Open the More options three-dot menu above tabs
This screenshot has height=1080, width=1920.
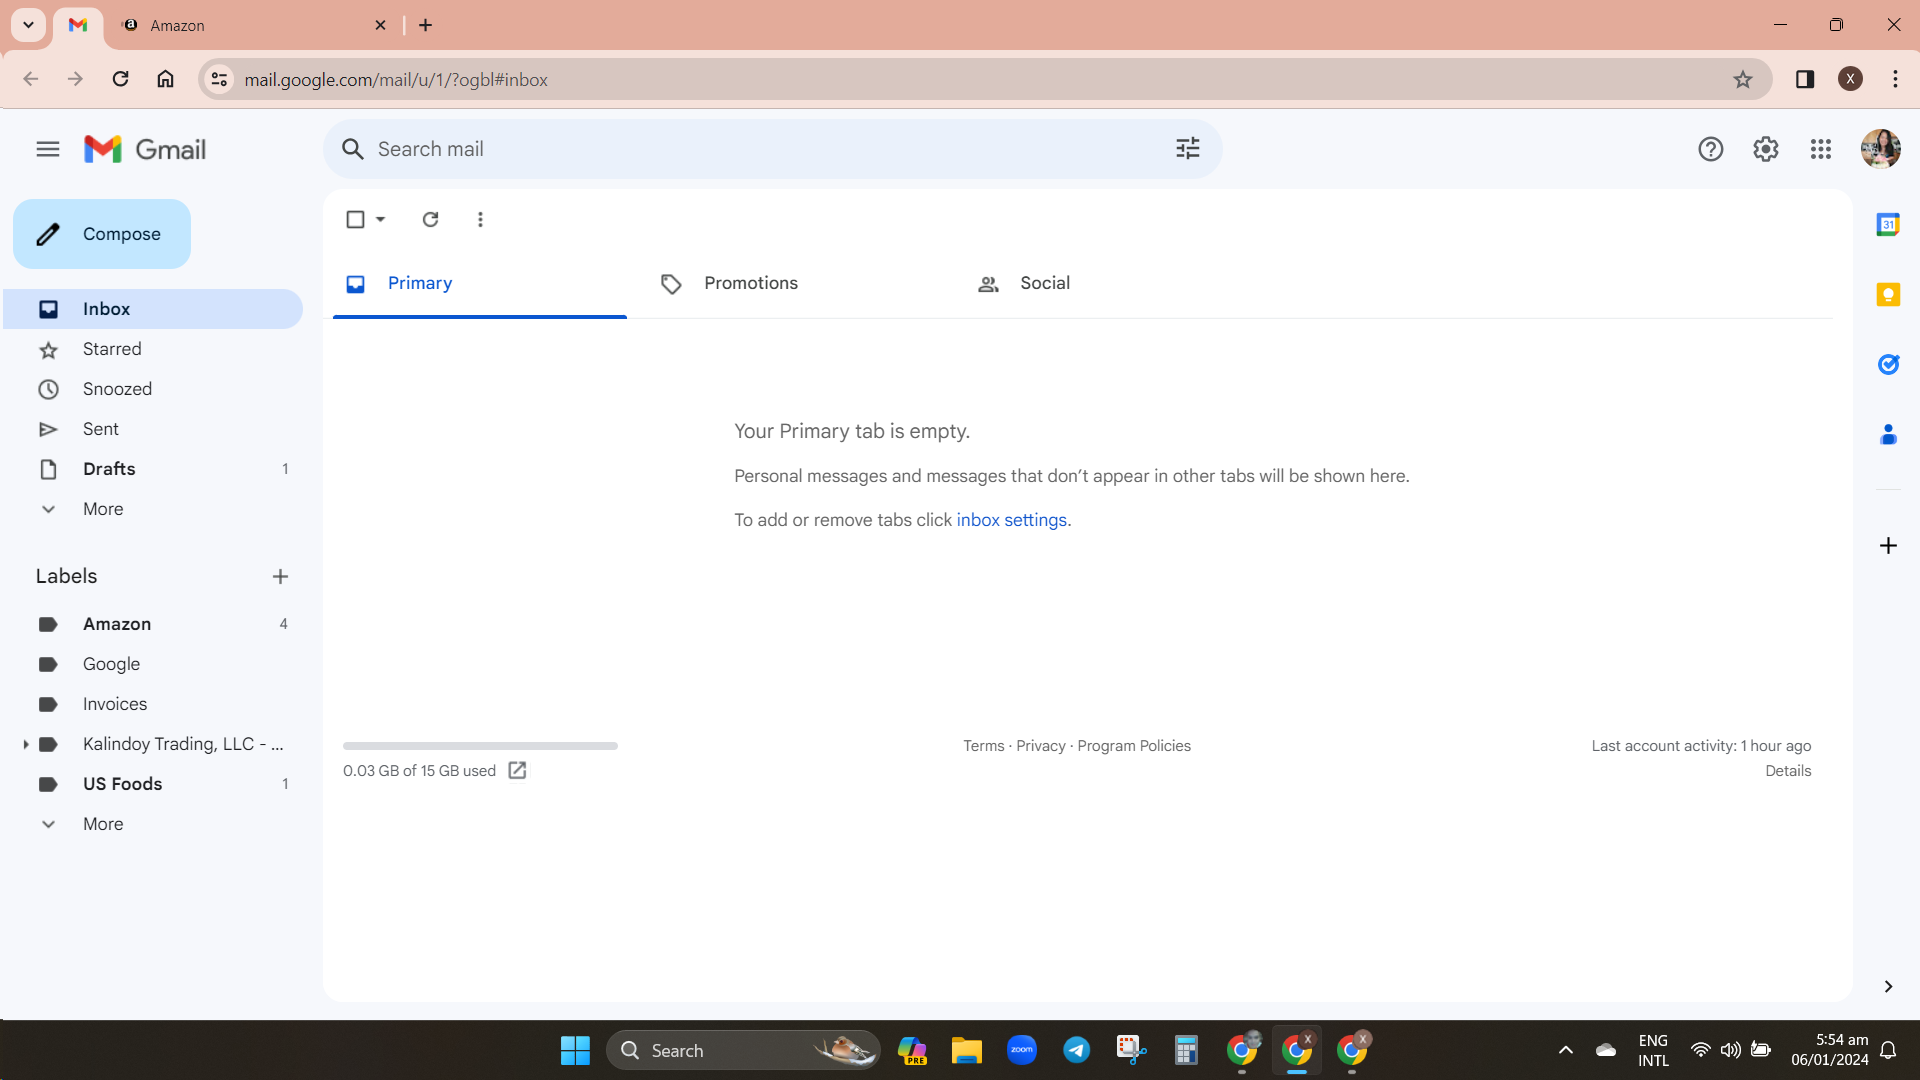[480, 219]
